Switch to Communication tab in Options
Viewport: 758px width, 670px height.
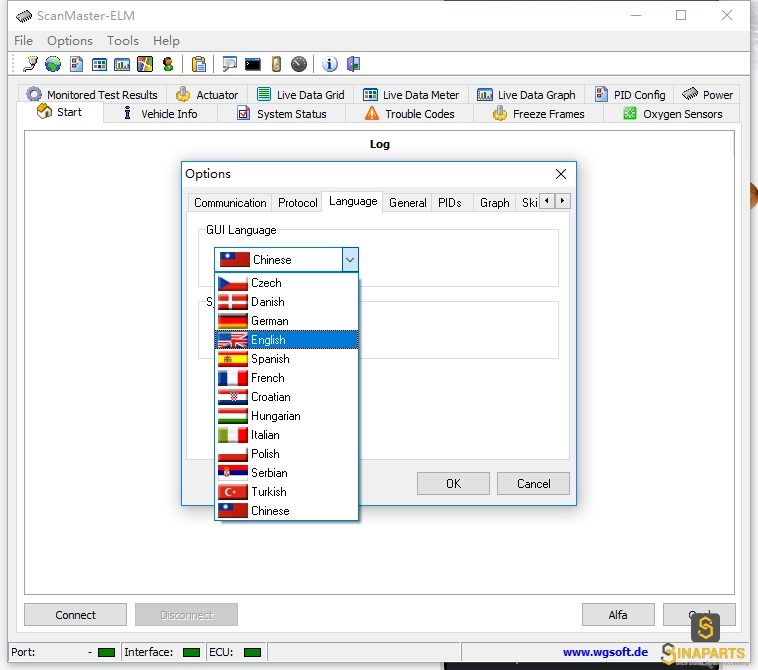[x=230, y=203]
